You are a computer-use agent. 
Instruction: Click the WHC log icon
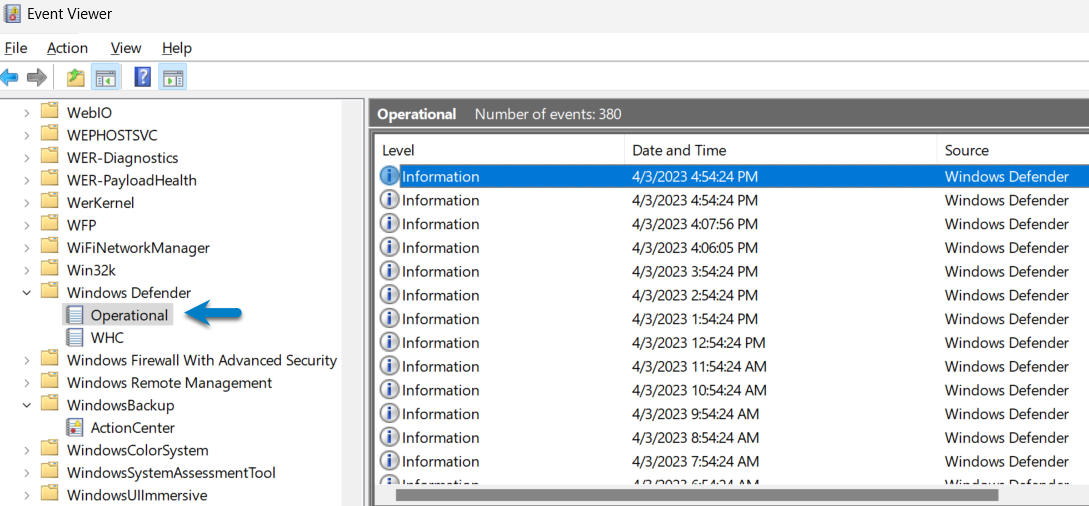point(74,337)
